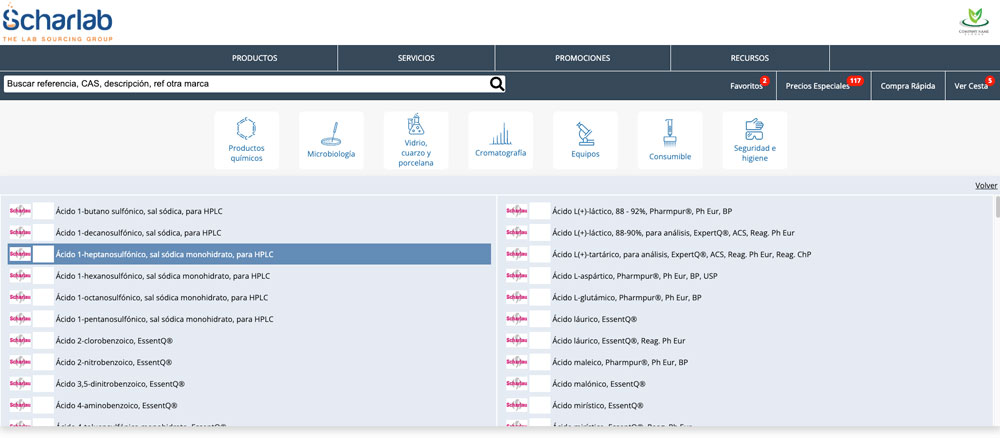1000x438 pixels.
Task: Click the Scharlab logo at top left
Action: point(58,22)
